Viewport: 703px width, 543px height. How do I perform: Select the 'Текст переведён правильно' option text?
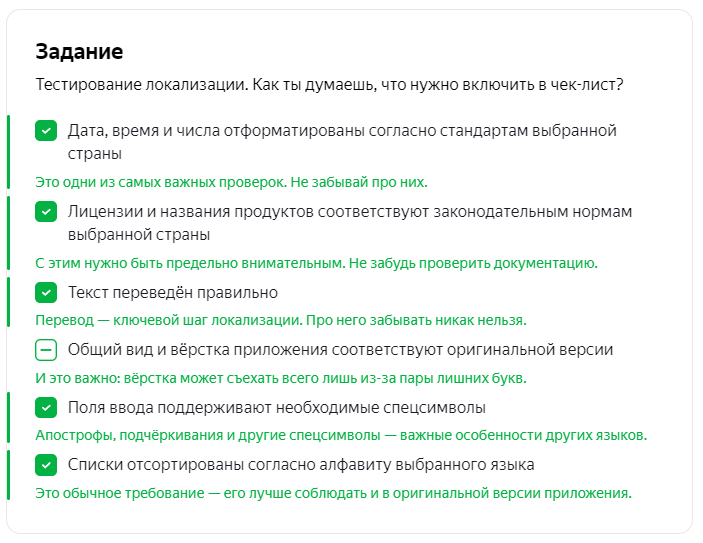coord(173,293)
